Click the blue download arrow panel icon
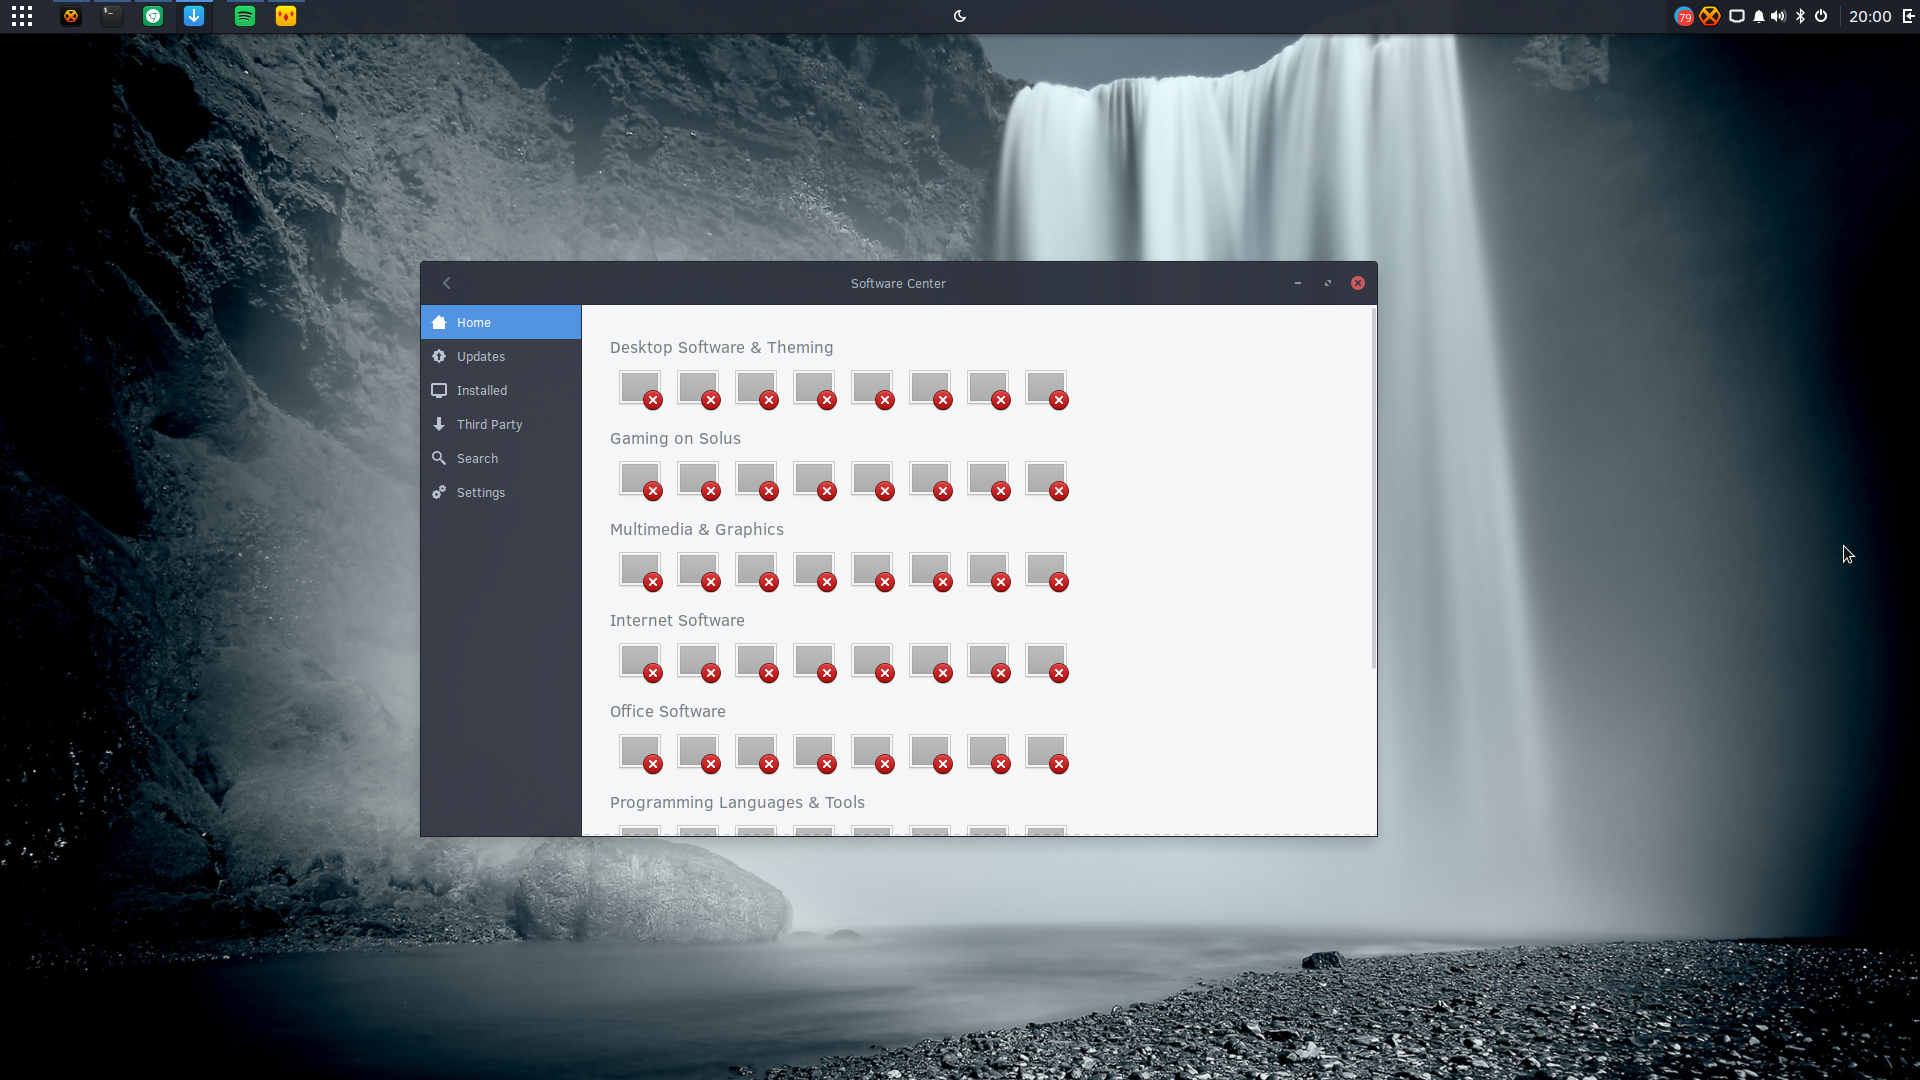This screenshot has height=1080, width=1920. [x=194, y=16]
